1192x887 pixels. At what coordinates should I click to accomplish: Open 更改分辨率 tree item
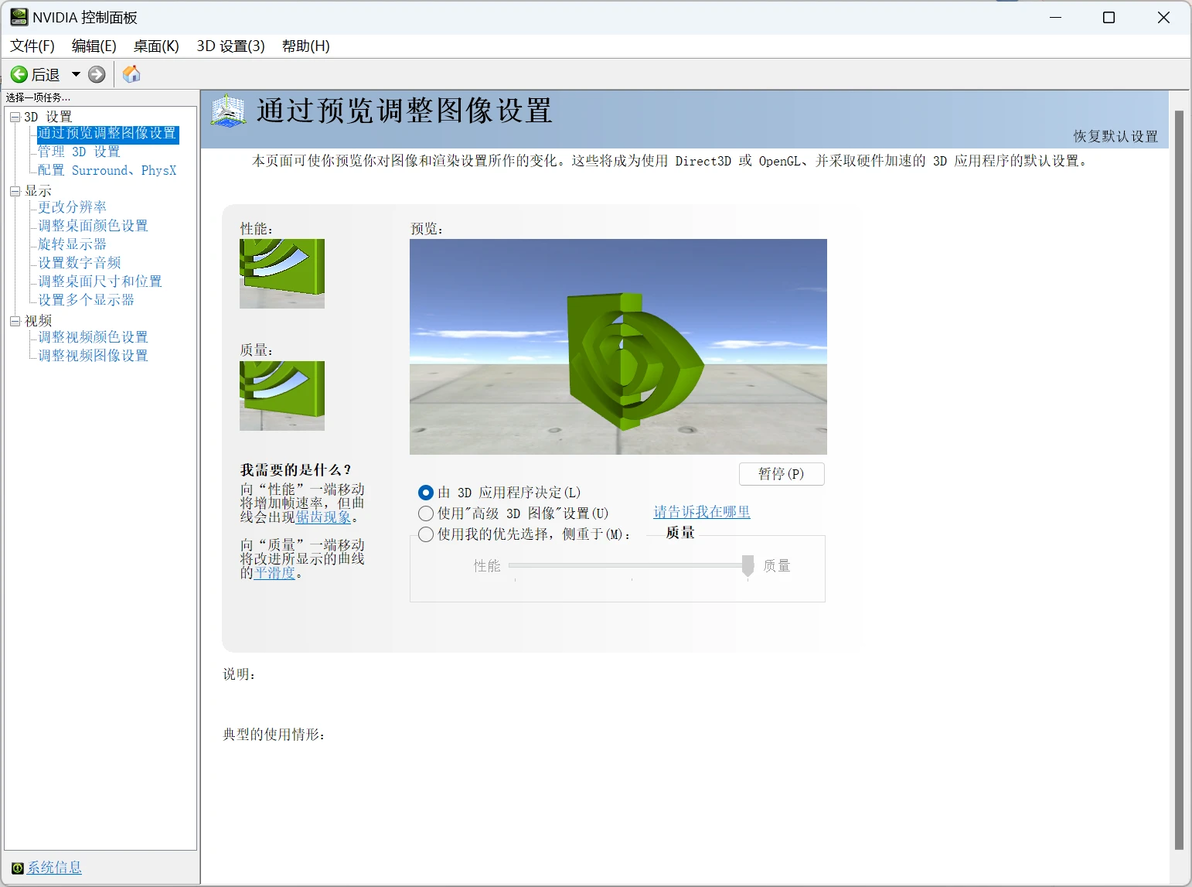pos(72,207)
